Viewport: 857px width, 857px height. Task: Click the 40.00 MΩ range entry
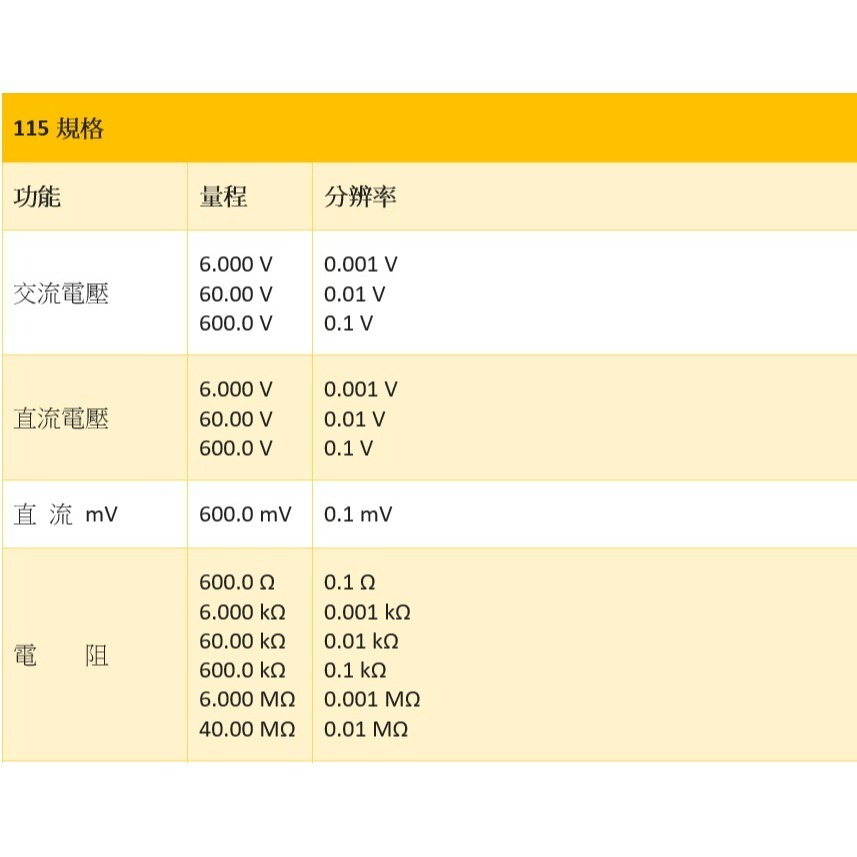245,729
